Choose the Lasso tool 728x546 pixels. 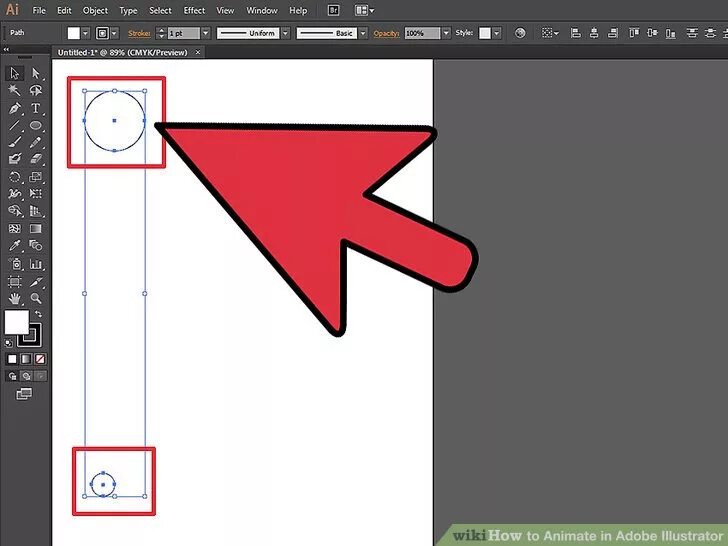point(35,90)
